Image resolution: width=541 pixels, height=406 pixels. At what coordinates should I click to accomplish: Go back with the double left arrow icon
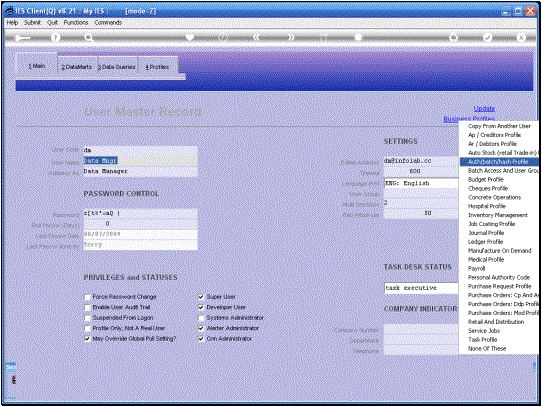[x=256, y=37]
